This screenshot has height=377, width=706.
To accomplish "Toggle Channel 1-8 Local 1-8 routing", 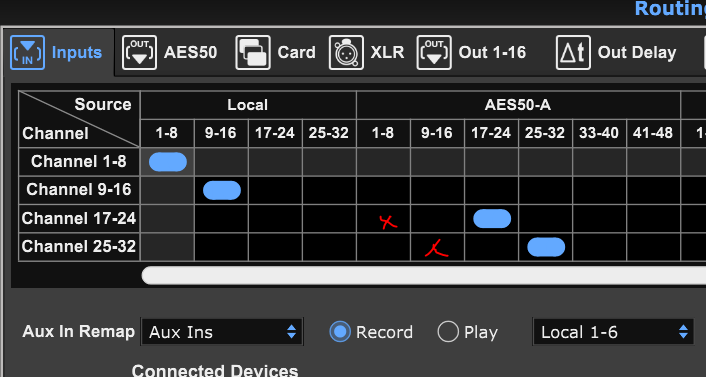I will (x=167, y=162).
